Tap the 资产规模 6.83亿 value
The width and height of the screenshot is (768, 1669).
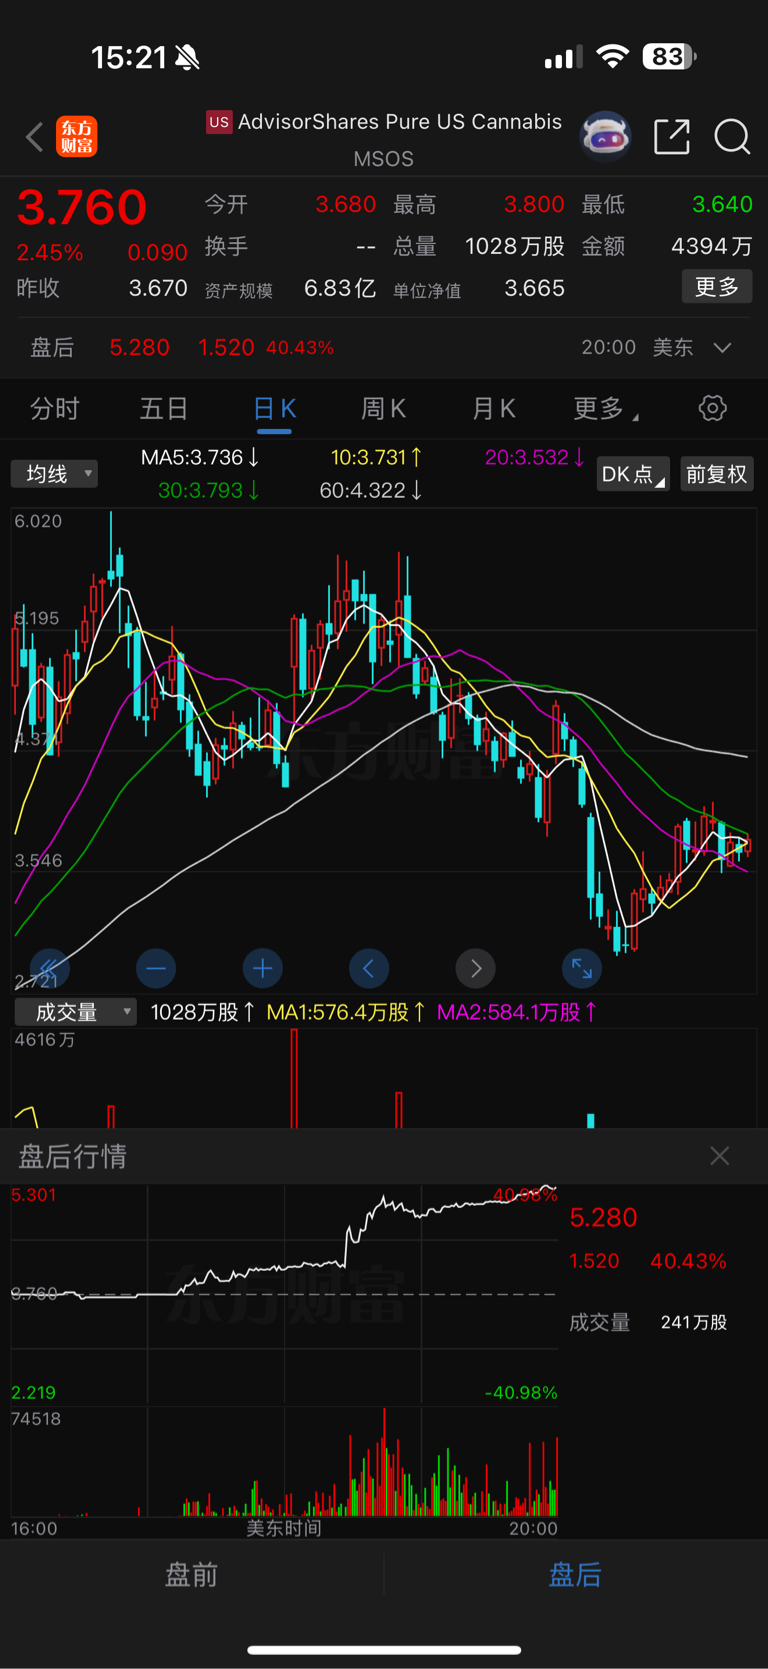[x=340, y=288]
